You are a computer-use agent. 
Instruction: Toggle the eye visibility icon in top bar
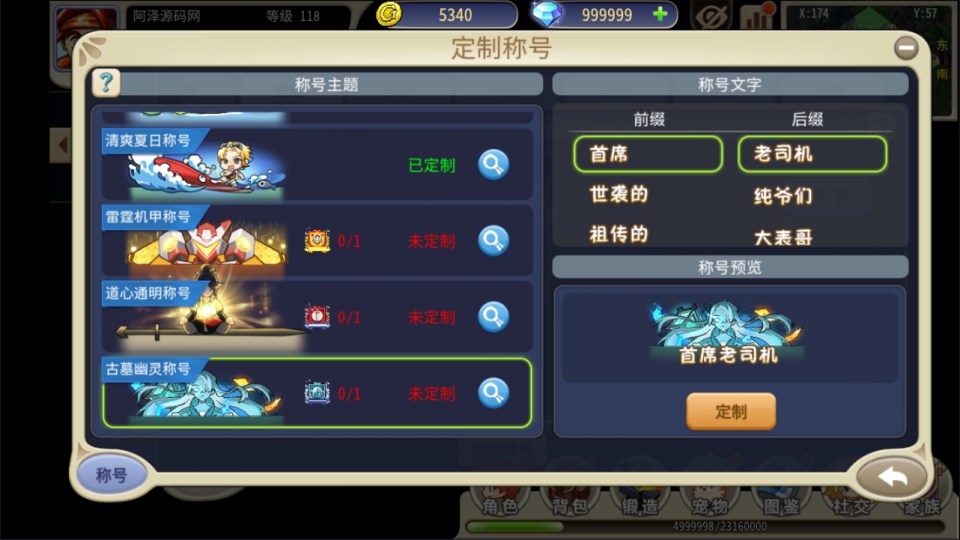[x=710, y=15]
